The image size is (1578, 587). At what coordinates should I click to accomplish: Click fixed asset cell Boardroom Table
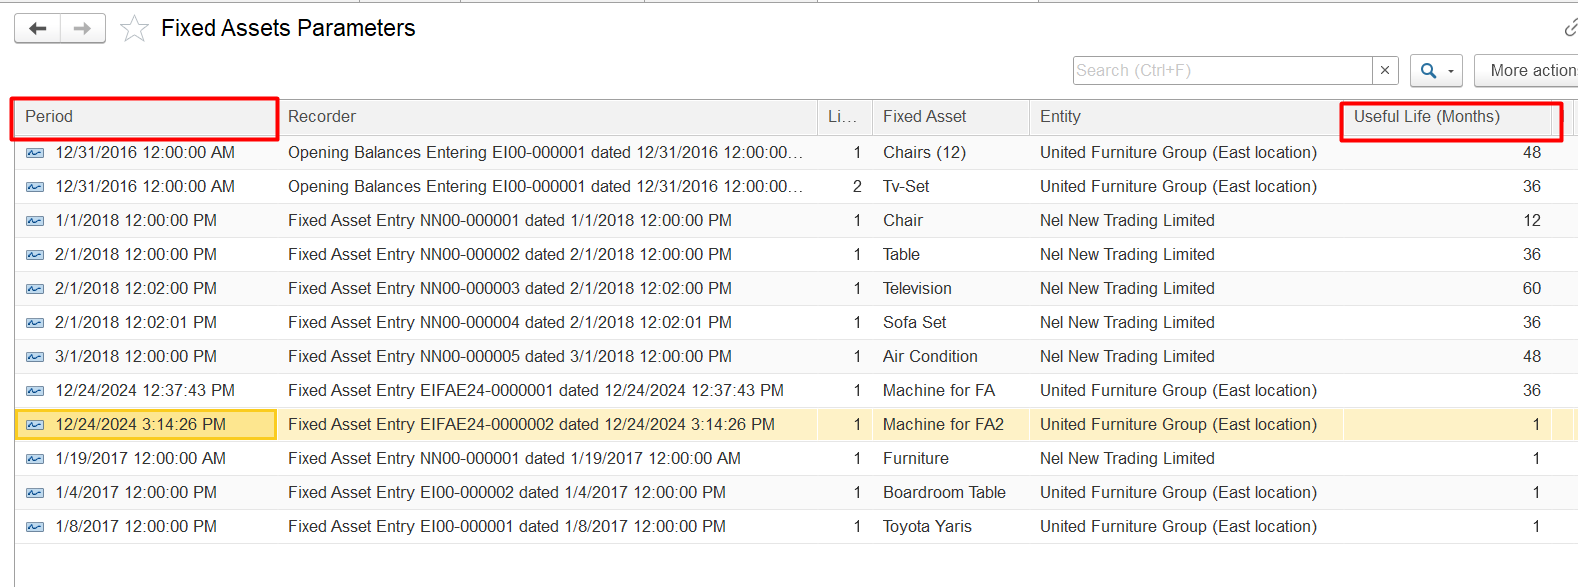pyautogui.click(x=944, y=493)
